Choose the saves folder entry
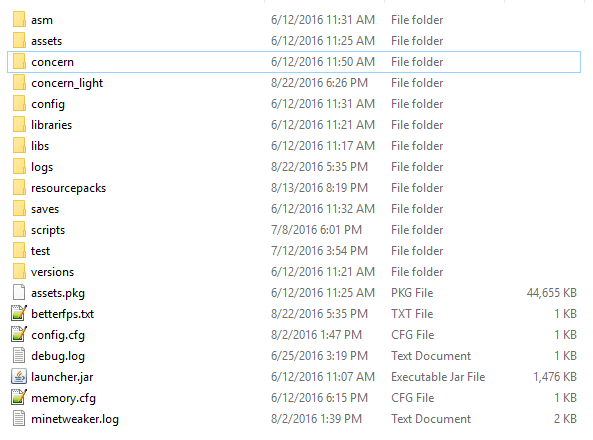This screenshot has width=593, height=440. (45, 209)
